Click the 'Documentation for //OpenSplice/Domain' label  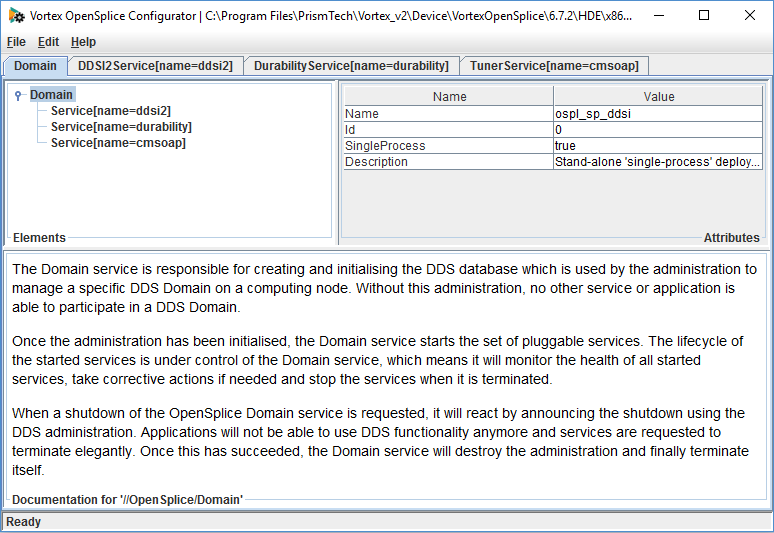click(x=127, y=499)
